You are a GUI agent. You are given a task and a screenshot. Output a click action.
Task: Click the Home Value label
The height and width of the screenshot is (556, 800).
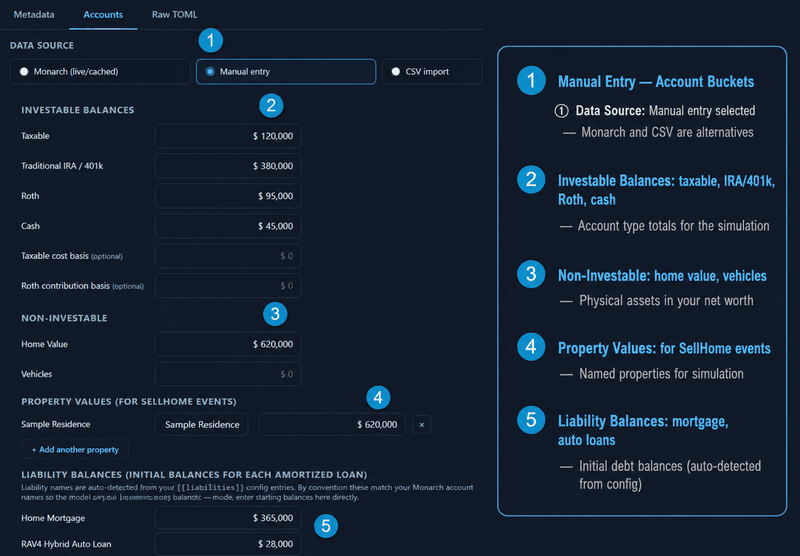tap(44, 344)
